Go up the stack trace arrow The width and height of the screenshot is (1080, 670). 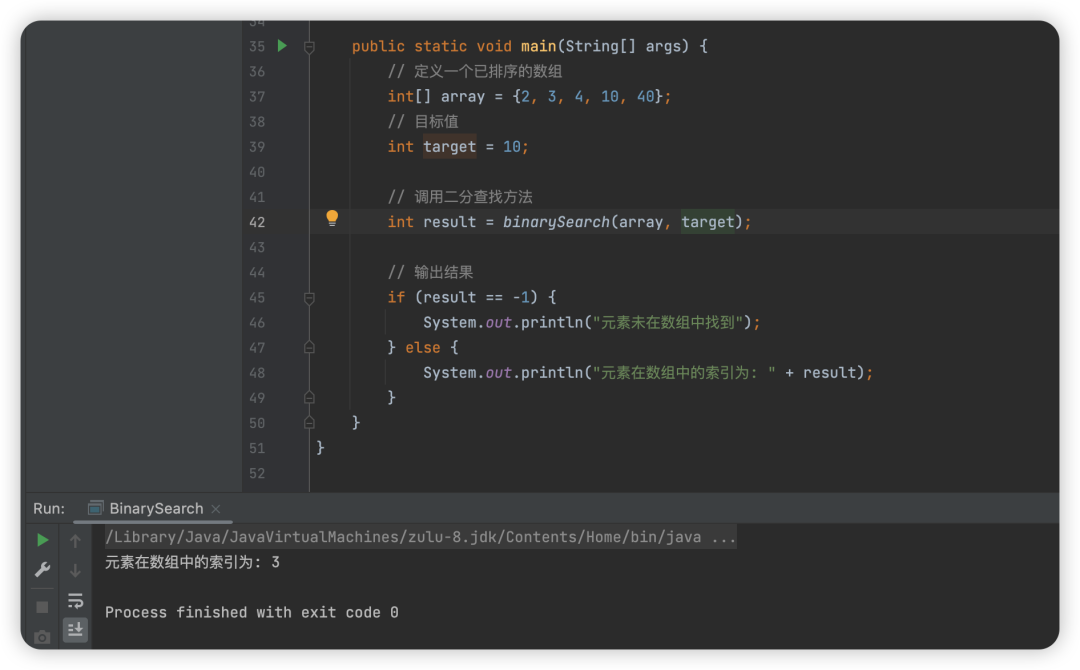pyautogui.click(x=75, y=541)
